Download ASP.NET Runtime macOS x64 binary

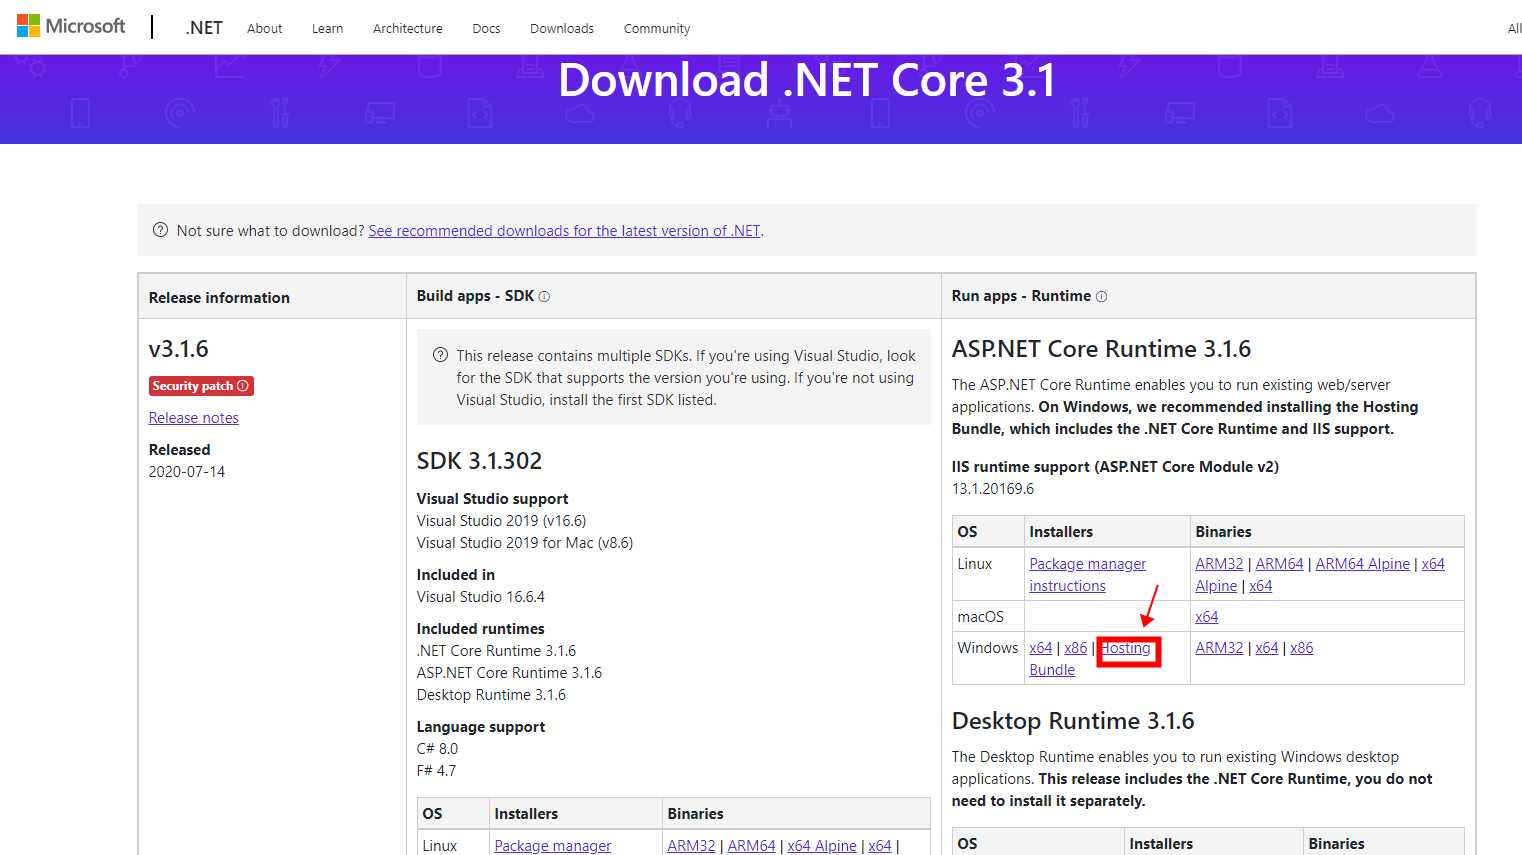click(x=1207, y=617)
